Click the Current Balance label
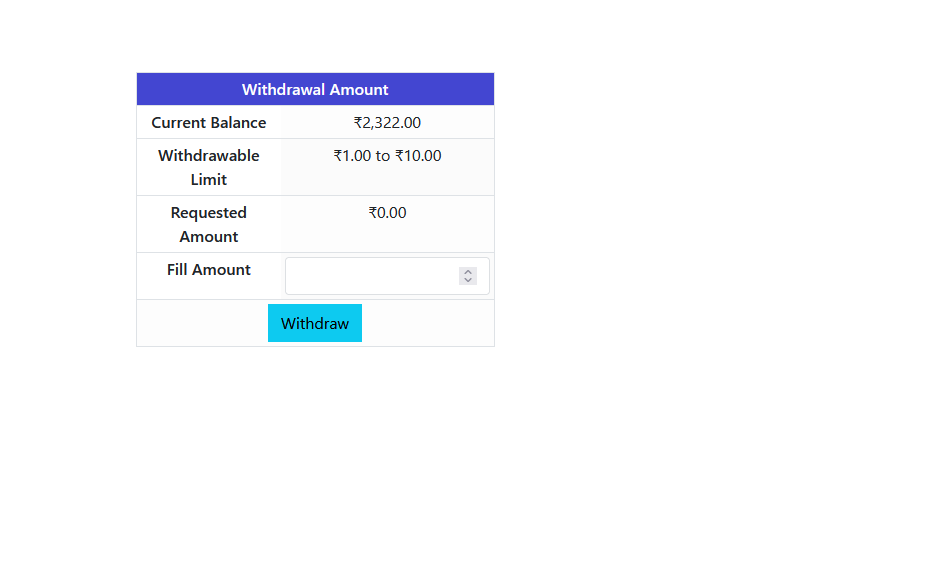950x586 pixels. 208,122
